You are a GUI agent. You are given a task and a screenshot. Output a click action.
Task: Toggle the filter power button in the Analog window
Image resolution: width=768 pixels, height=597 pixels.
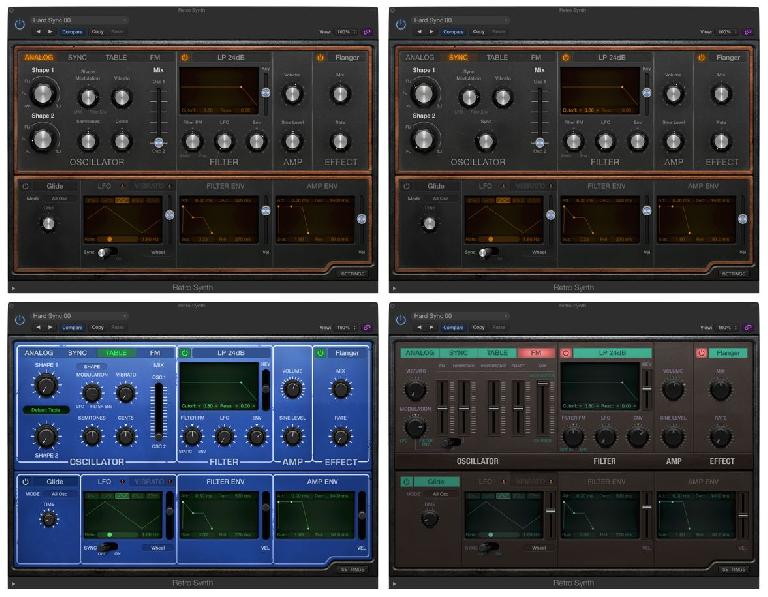[x=185, y=58]
